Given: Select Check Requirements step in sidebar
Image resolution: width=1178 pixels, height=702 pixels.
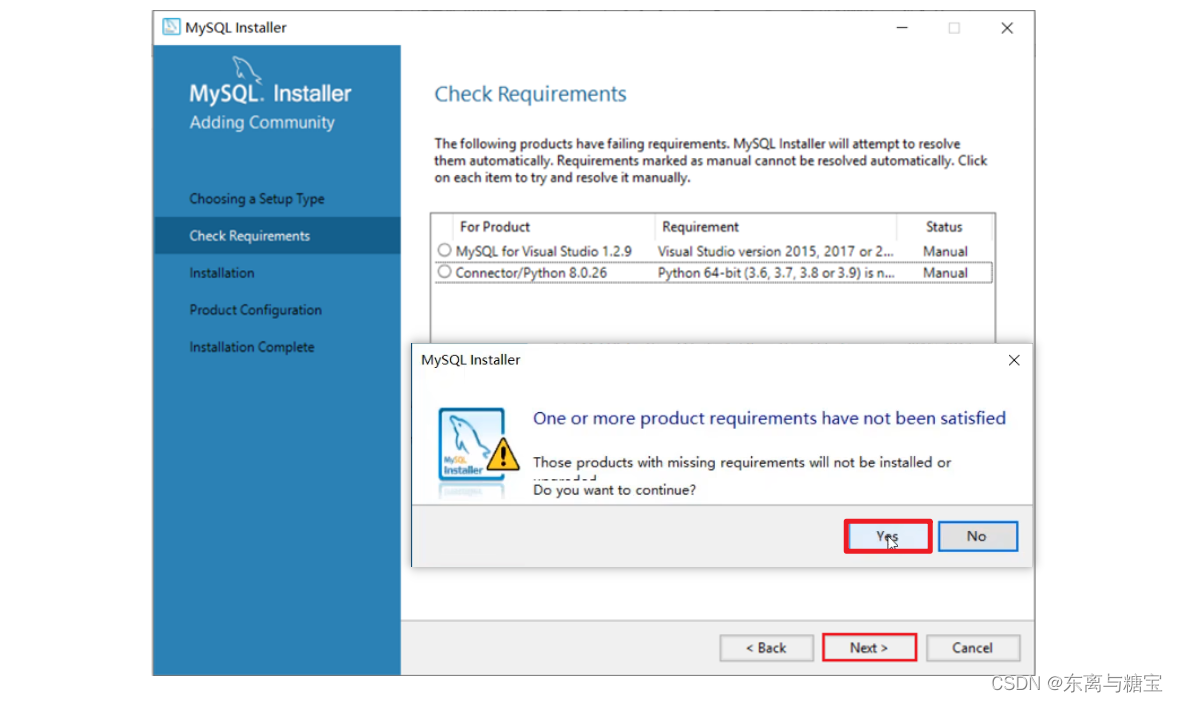Looking at the screenshot, I should (276, 235).
